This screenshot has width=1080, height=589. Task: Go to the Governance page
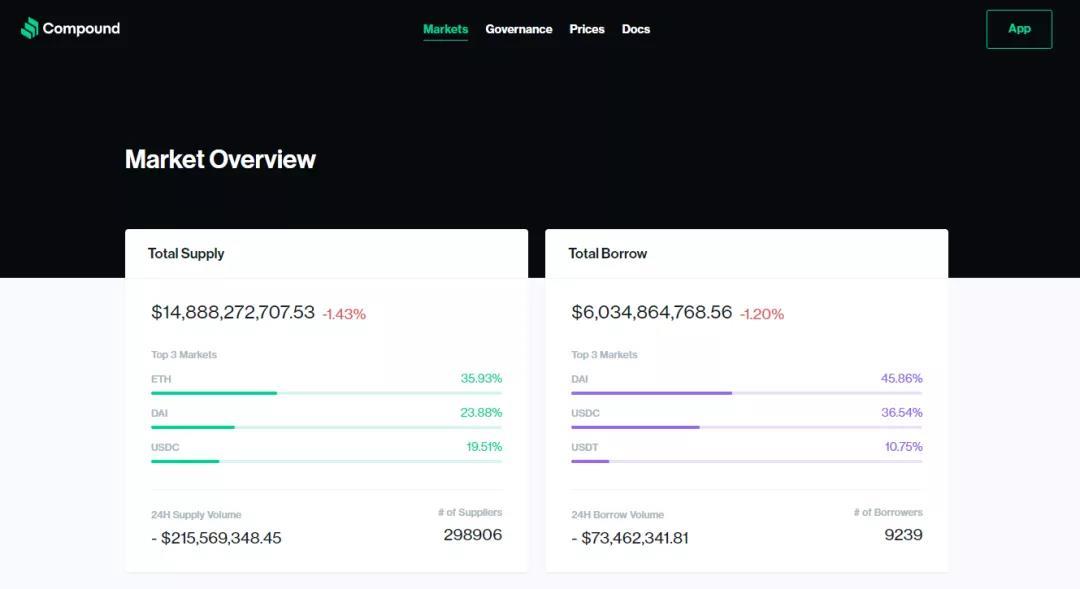(518, 29)
